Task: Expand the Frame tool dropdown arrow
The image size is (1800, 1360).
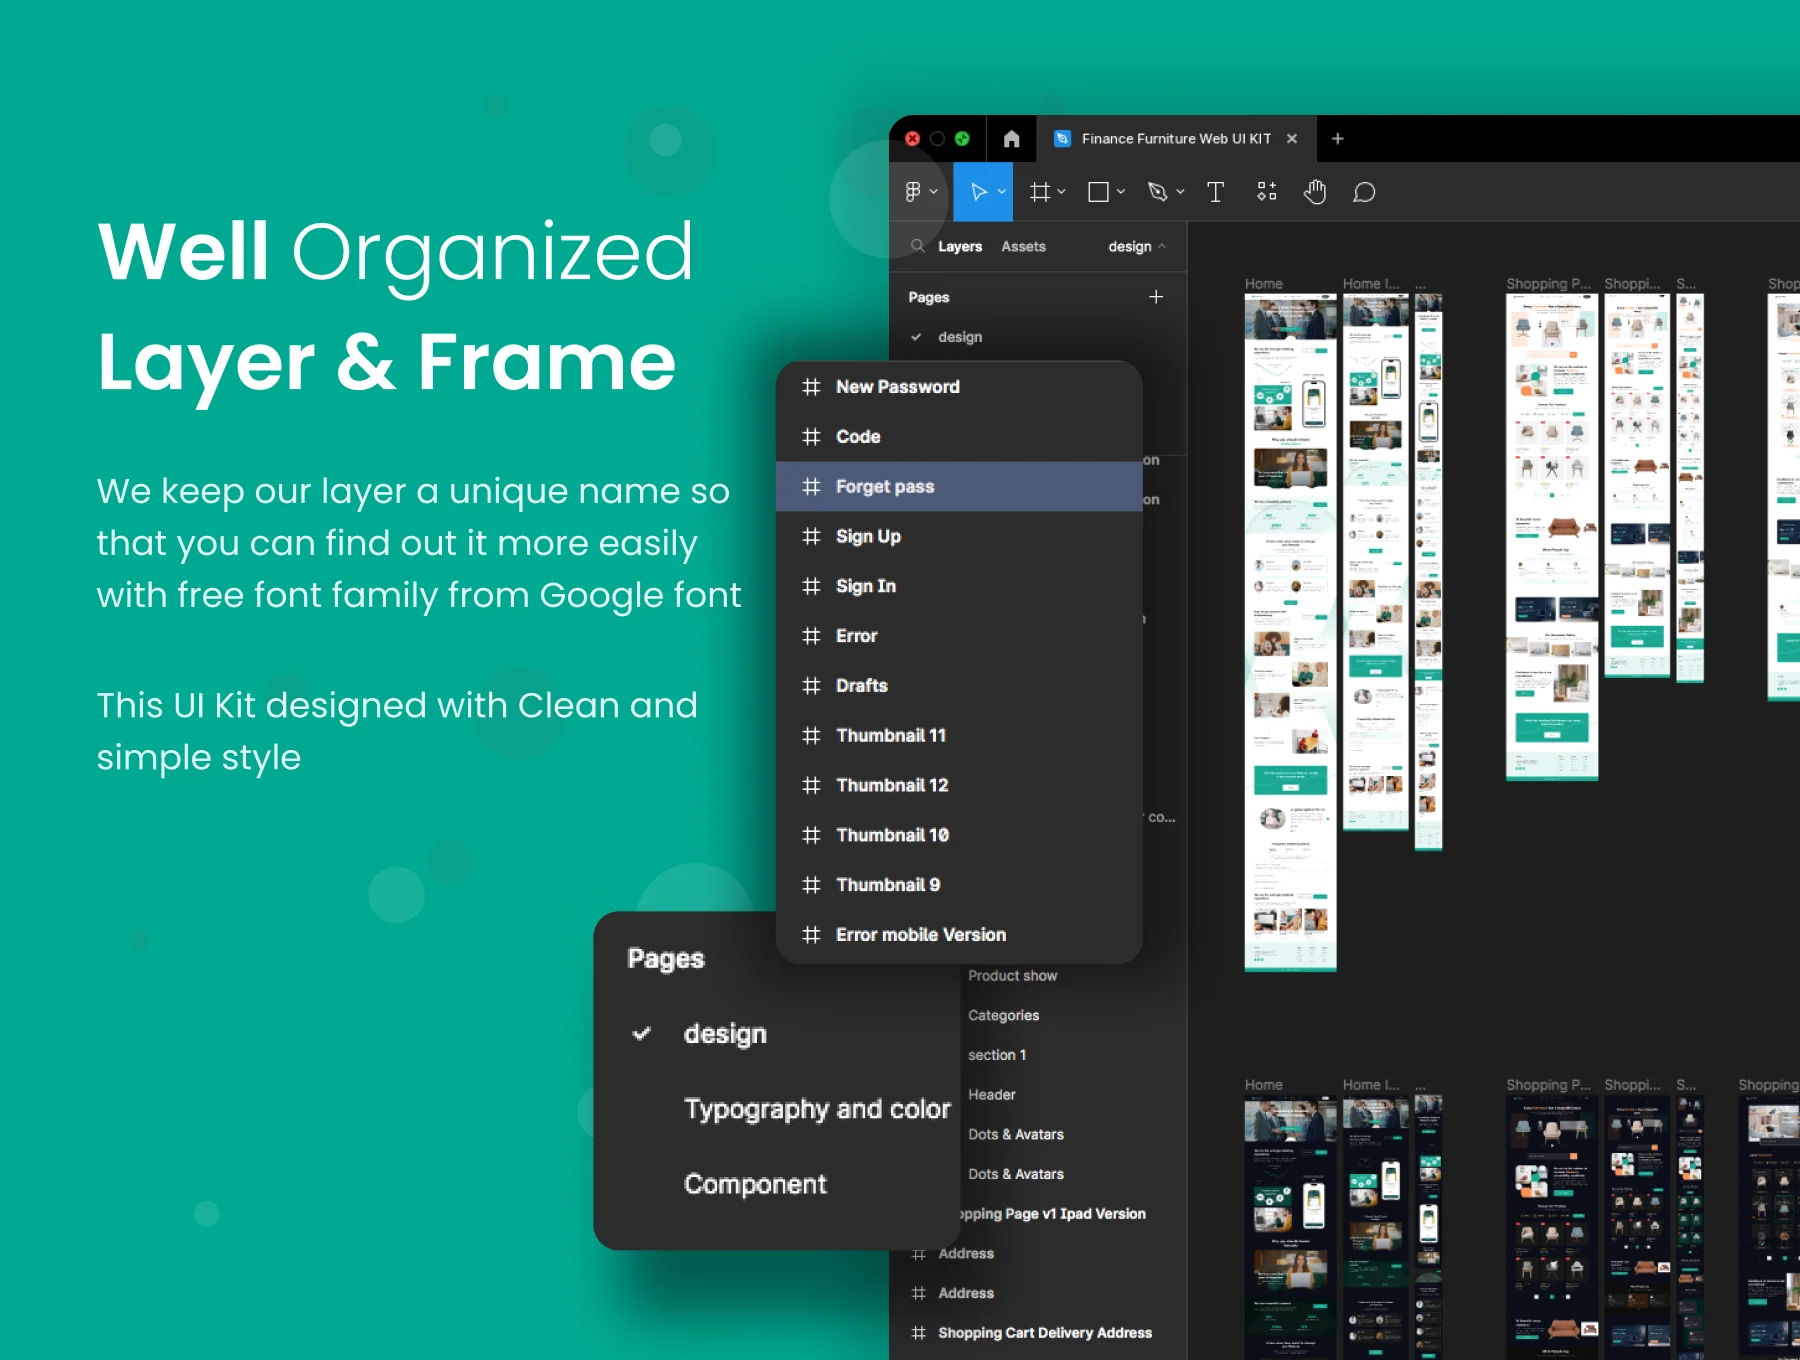Action: click(x=1062, y=192)
